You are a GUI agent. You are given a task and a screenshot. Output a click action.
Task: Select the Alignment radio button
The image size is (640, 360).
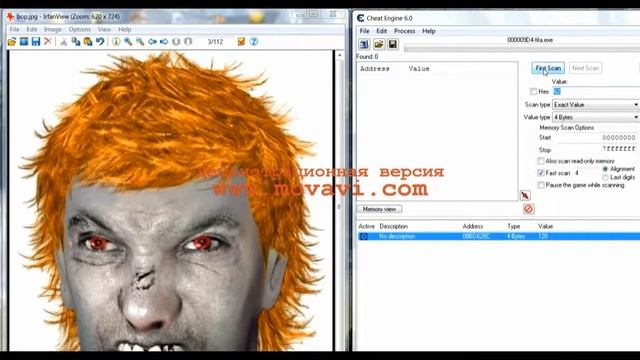(x=605, y=169)
